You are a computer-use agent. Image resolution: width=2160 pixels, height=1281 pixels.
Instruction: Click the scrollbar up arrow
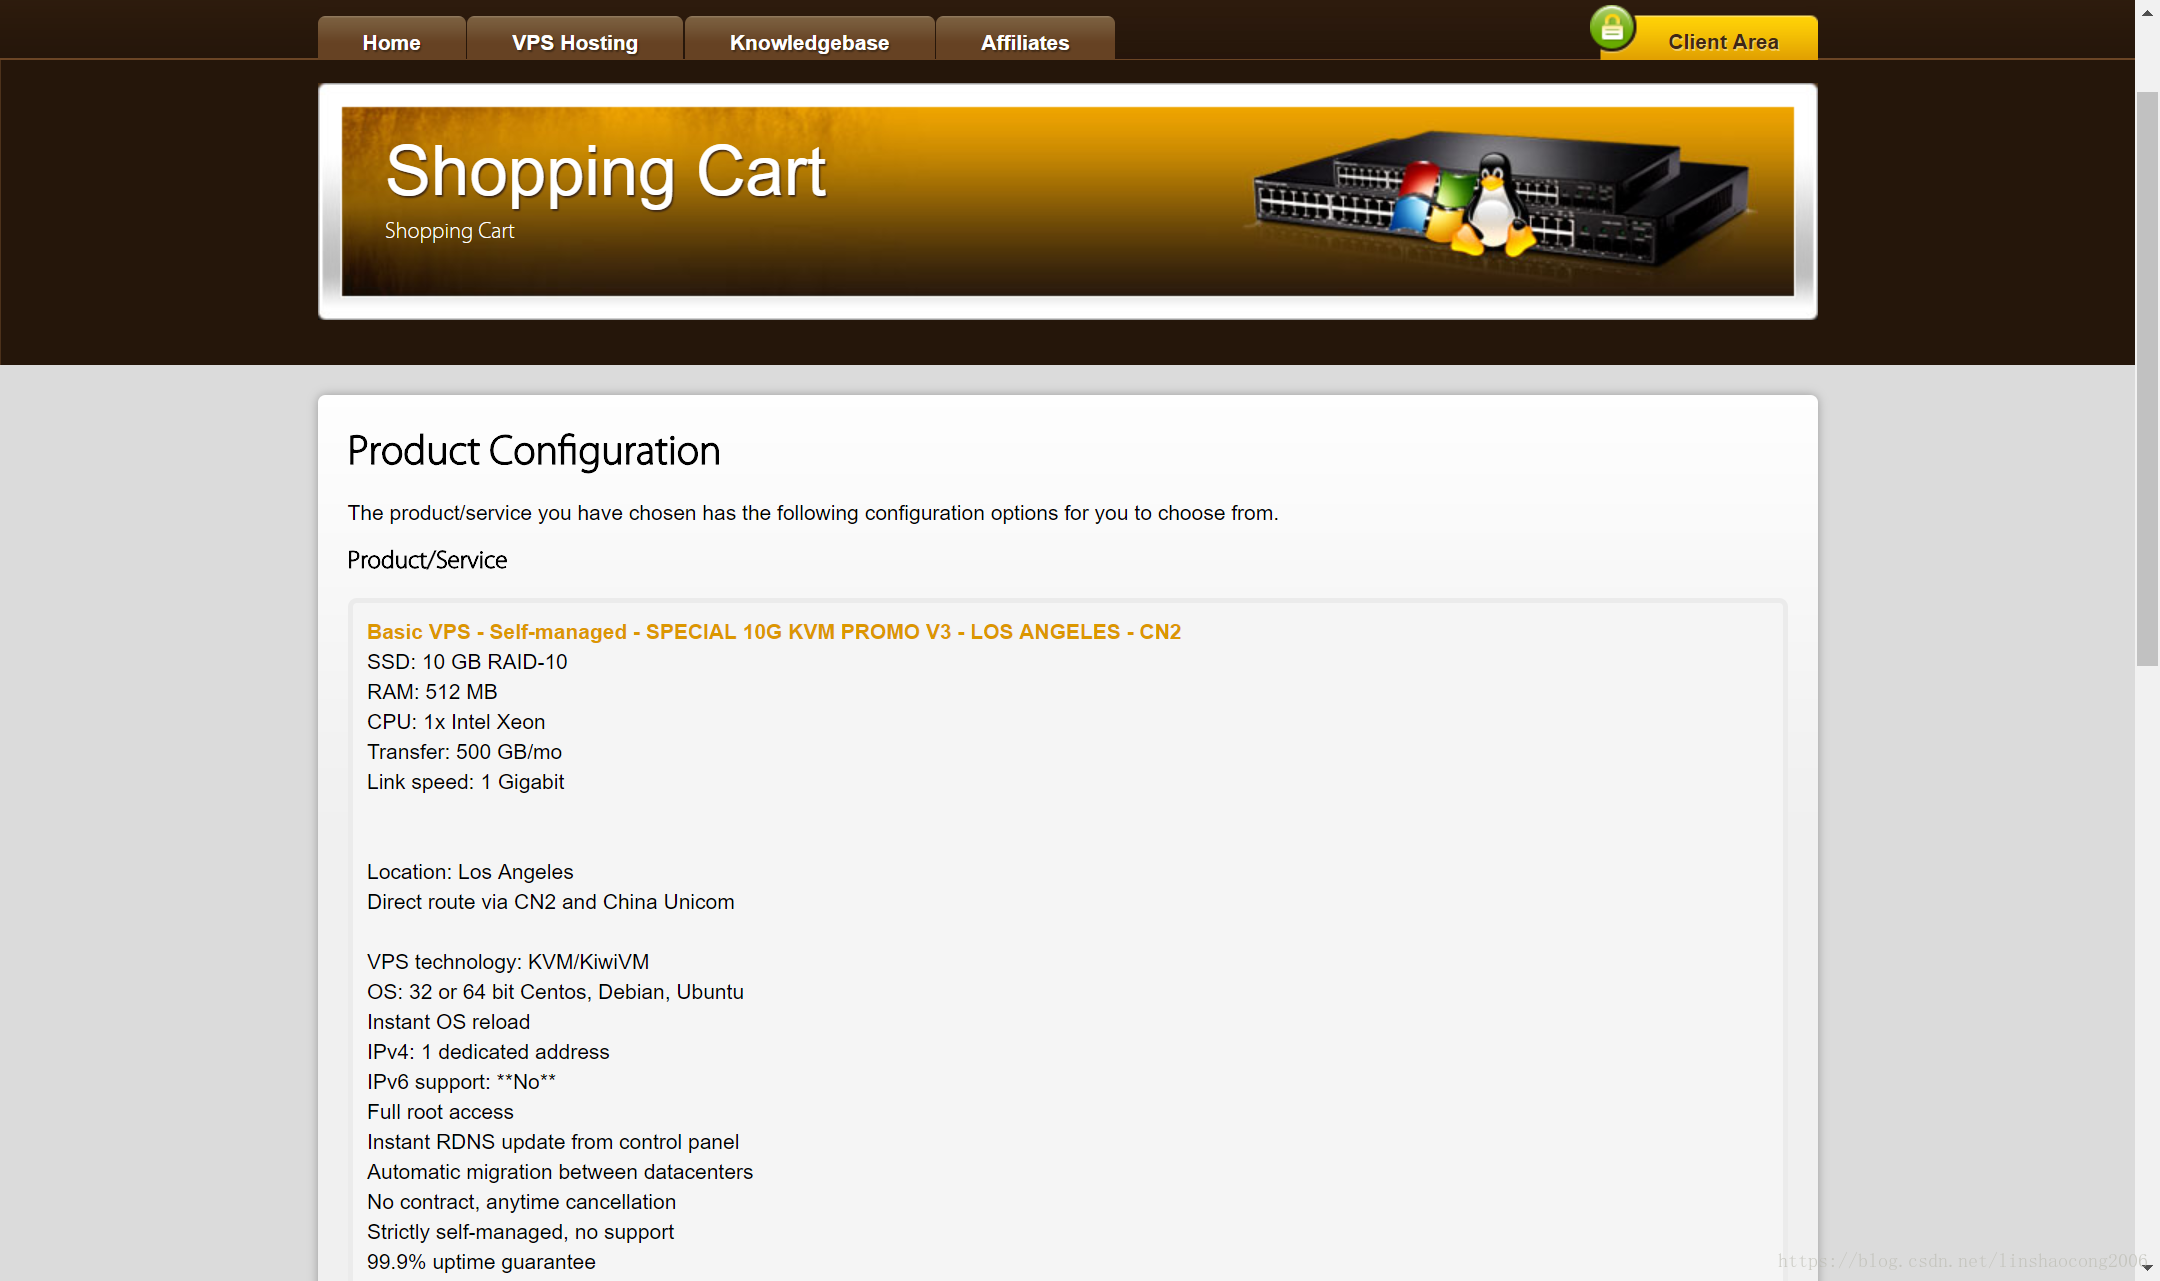click(2147, 12)
